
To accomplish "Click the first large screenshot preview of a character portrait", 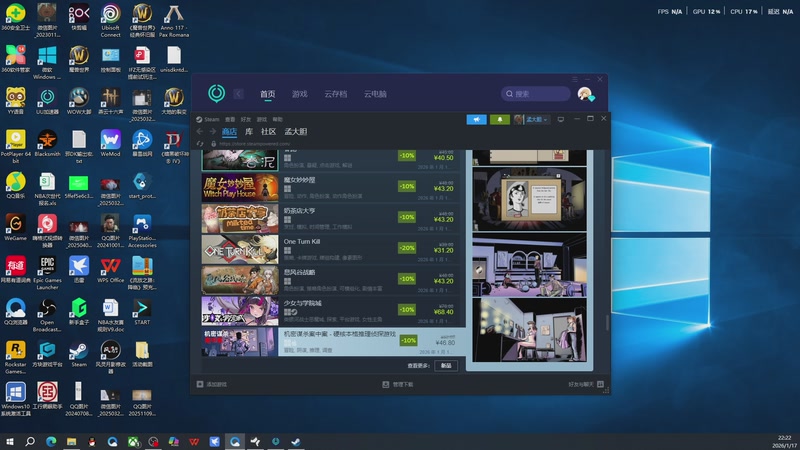I will [x=529, y=199].
